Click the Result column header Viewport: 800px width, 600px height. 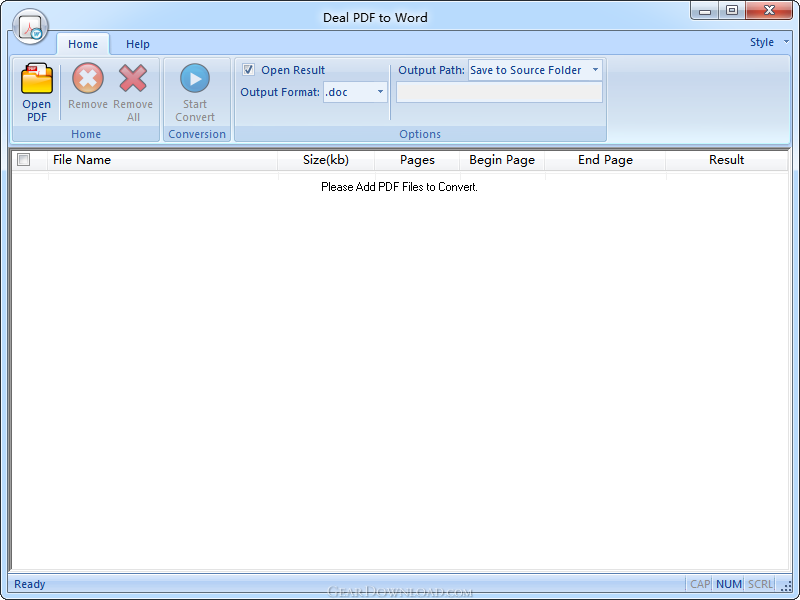727,160
